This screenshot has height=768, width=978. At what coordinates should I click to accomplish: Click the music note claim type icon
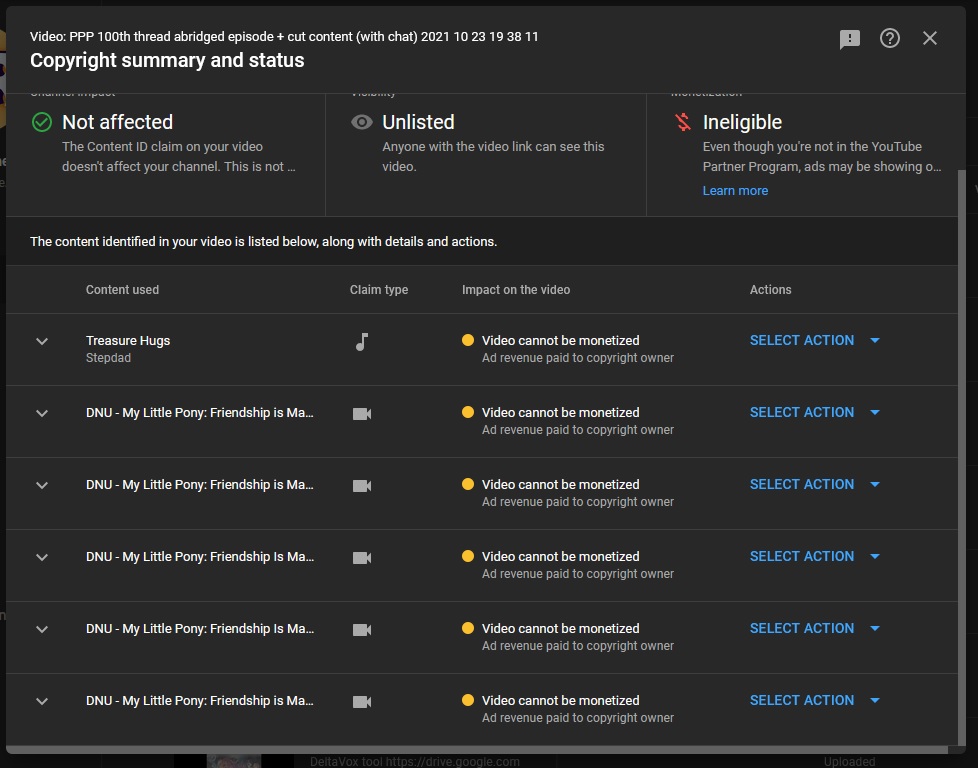click(362, 342)
